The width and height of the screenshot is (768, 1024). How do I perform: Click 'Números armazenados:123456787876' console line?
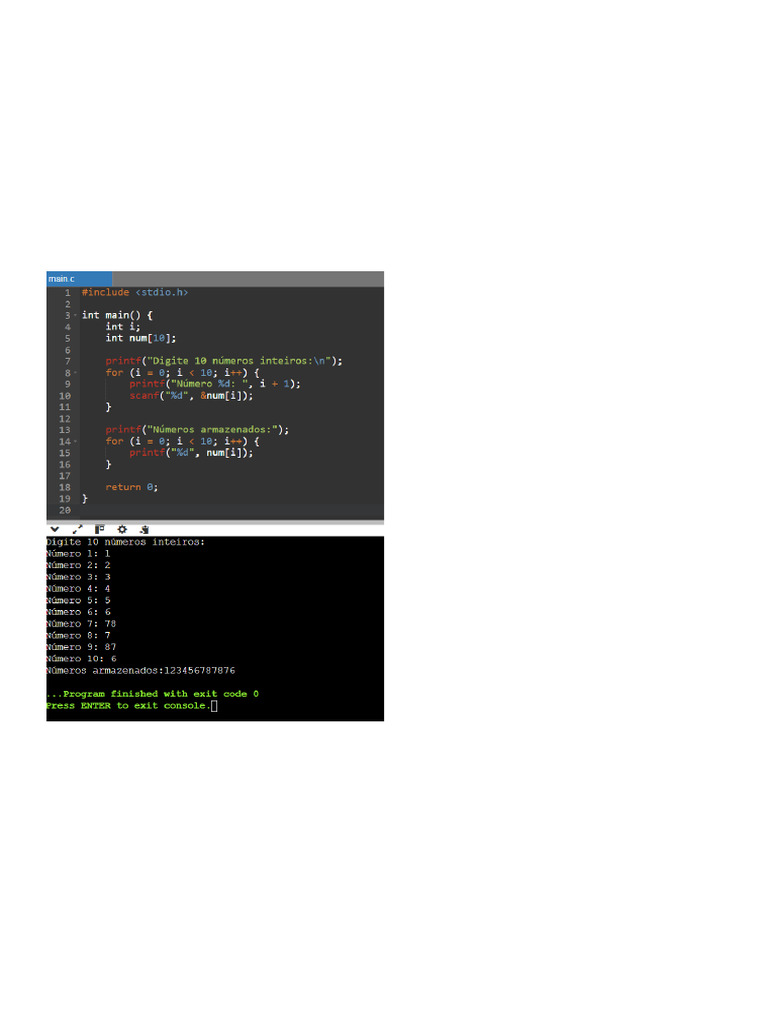[x=140, y=671]
